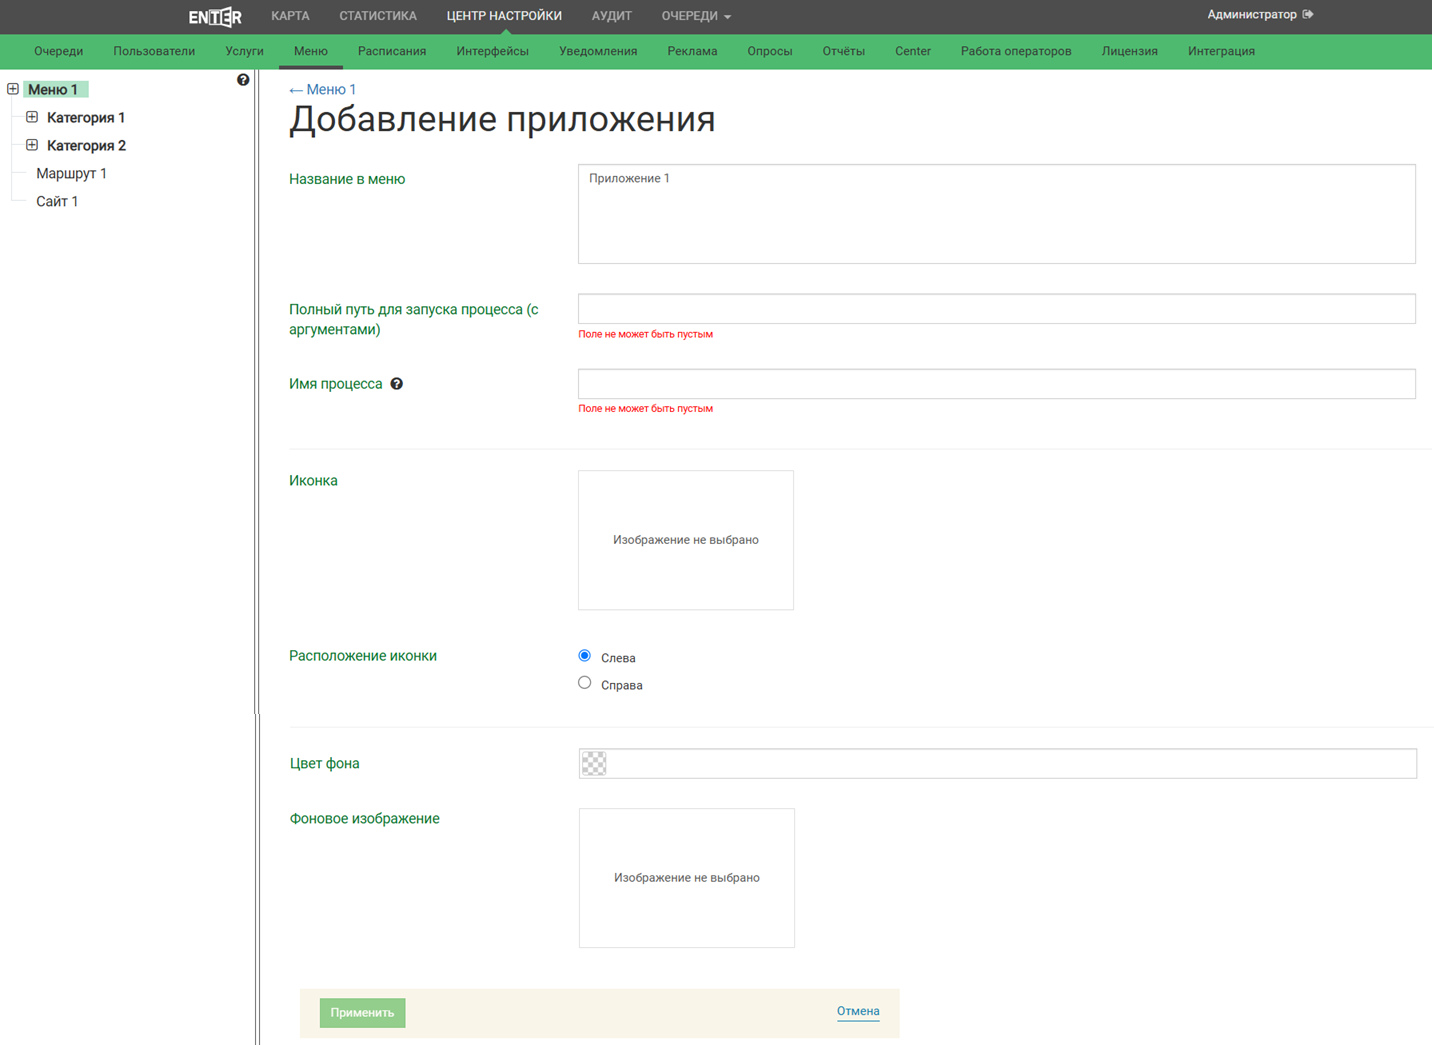Image resolution: width=1434 pixels, height=1045 pixels.
Task: Select the Слева icon position radio
Action: [585, 656]
